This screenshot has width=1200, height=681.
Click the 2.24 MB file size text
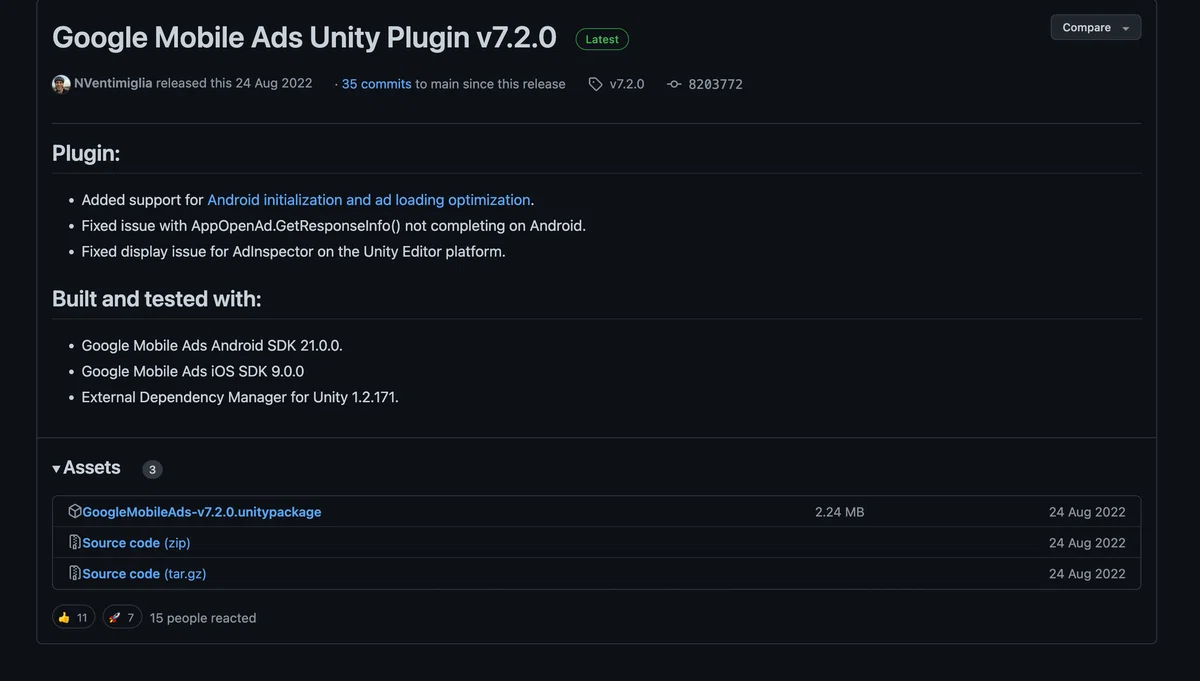839,512
